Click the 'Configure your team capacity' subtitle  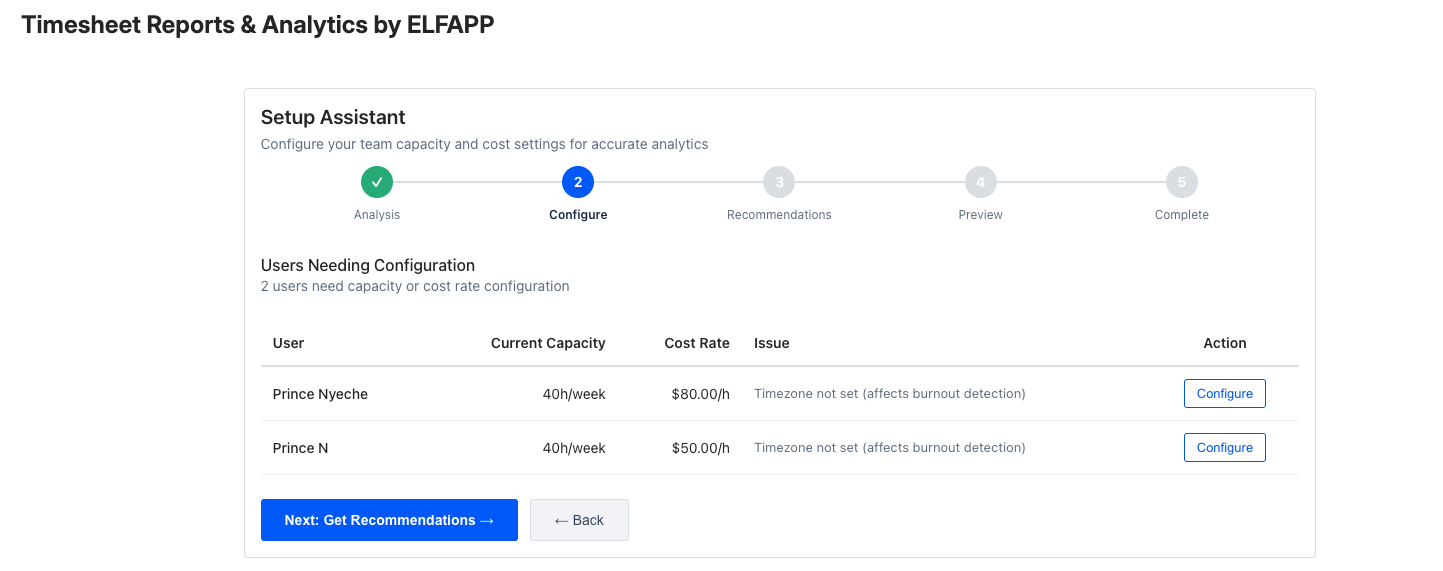485,144
